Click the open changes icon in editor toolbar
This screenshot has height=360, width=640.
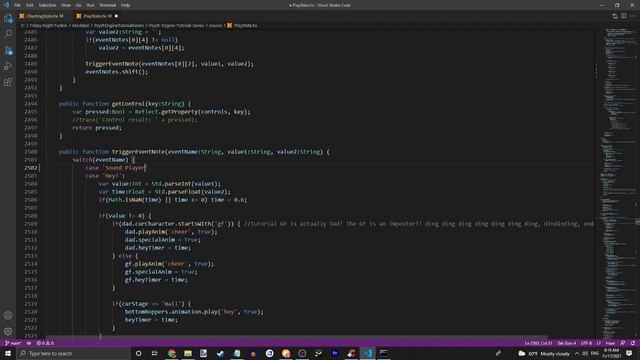pos(615,16)
